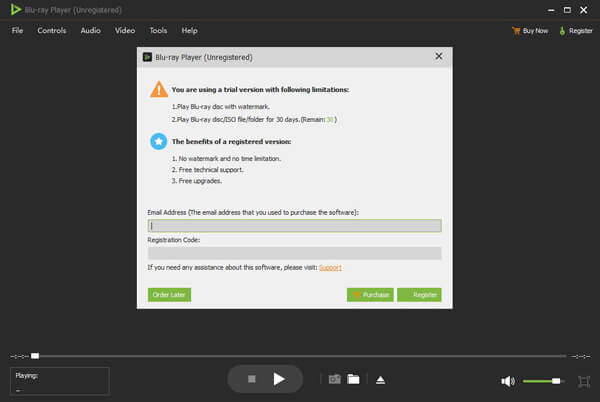600x402 pixels.
Task: Click the stop playback button
Action: (x=252, y=379)
